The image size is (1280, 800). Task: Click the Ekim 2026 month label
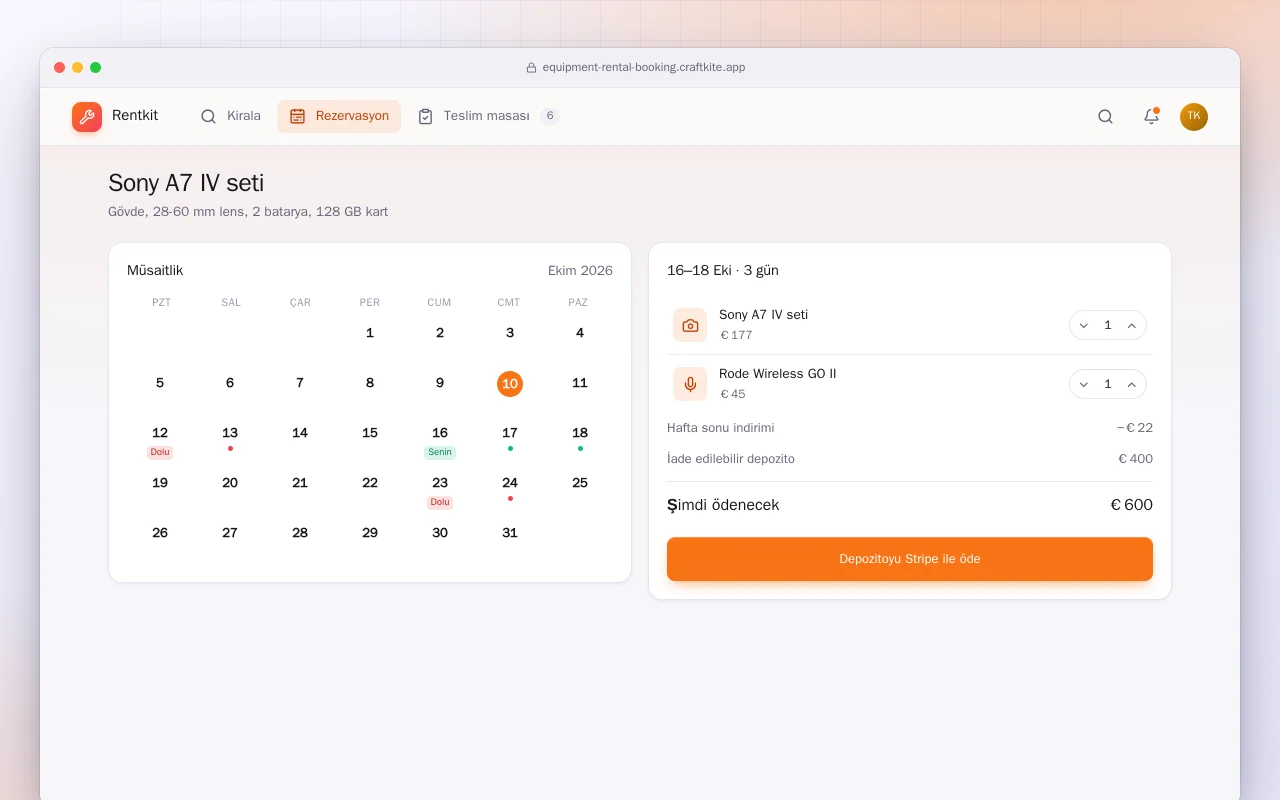pyautogui.click(x=580, y=271)
